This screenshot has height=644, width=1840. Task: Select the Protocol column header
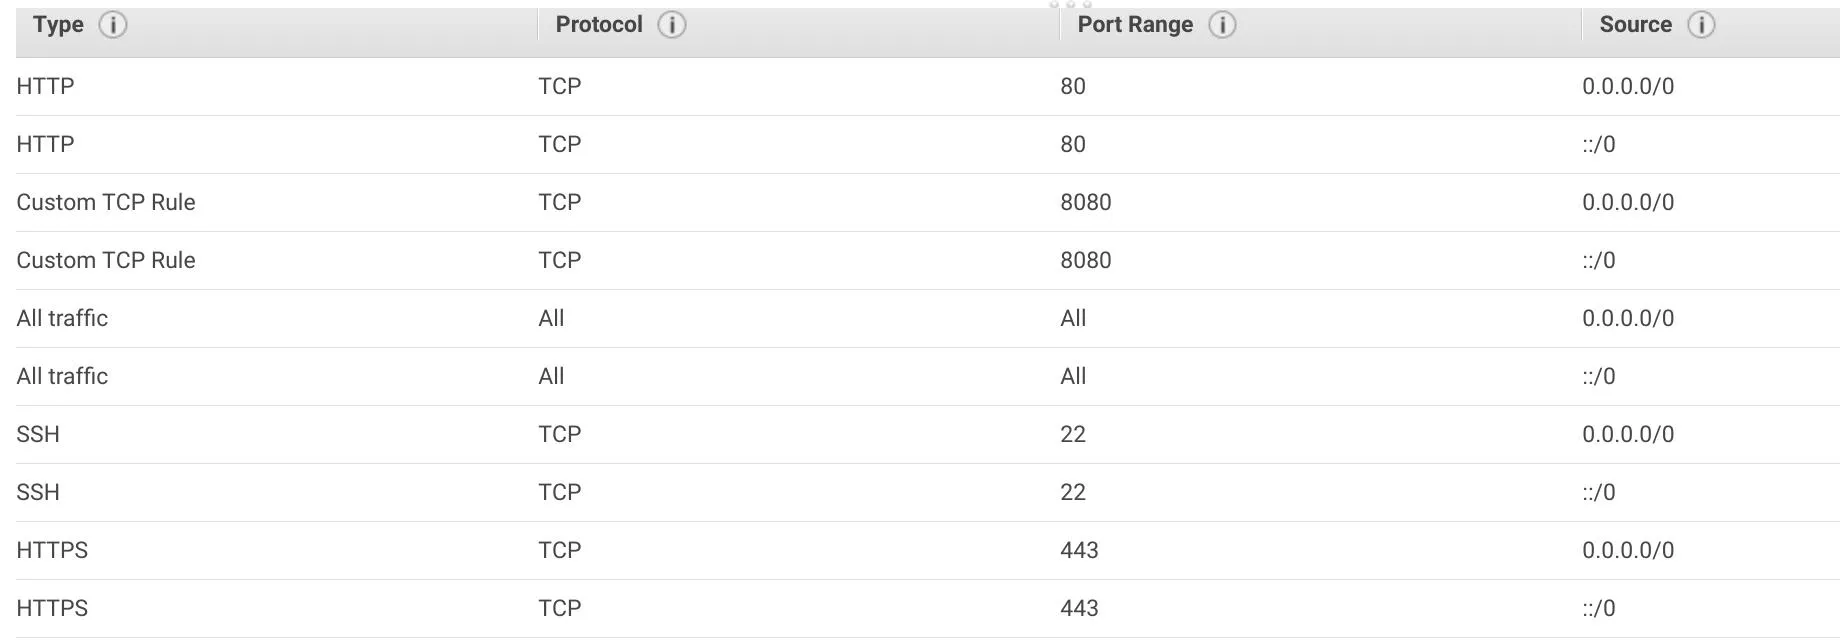(599, 25)
